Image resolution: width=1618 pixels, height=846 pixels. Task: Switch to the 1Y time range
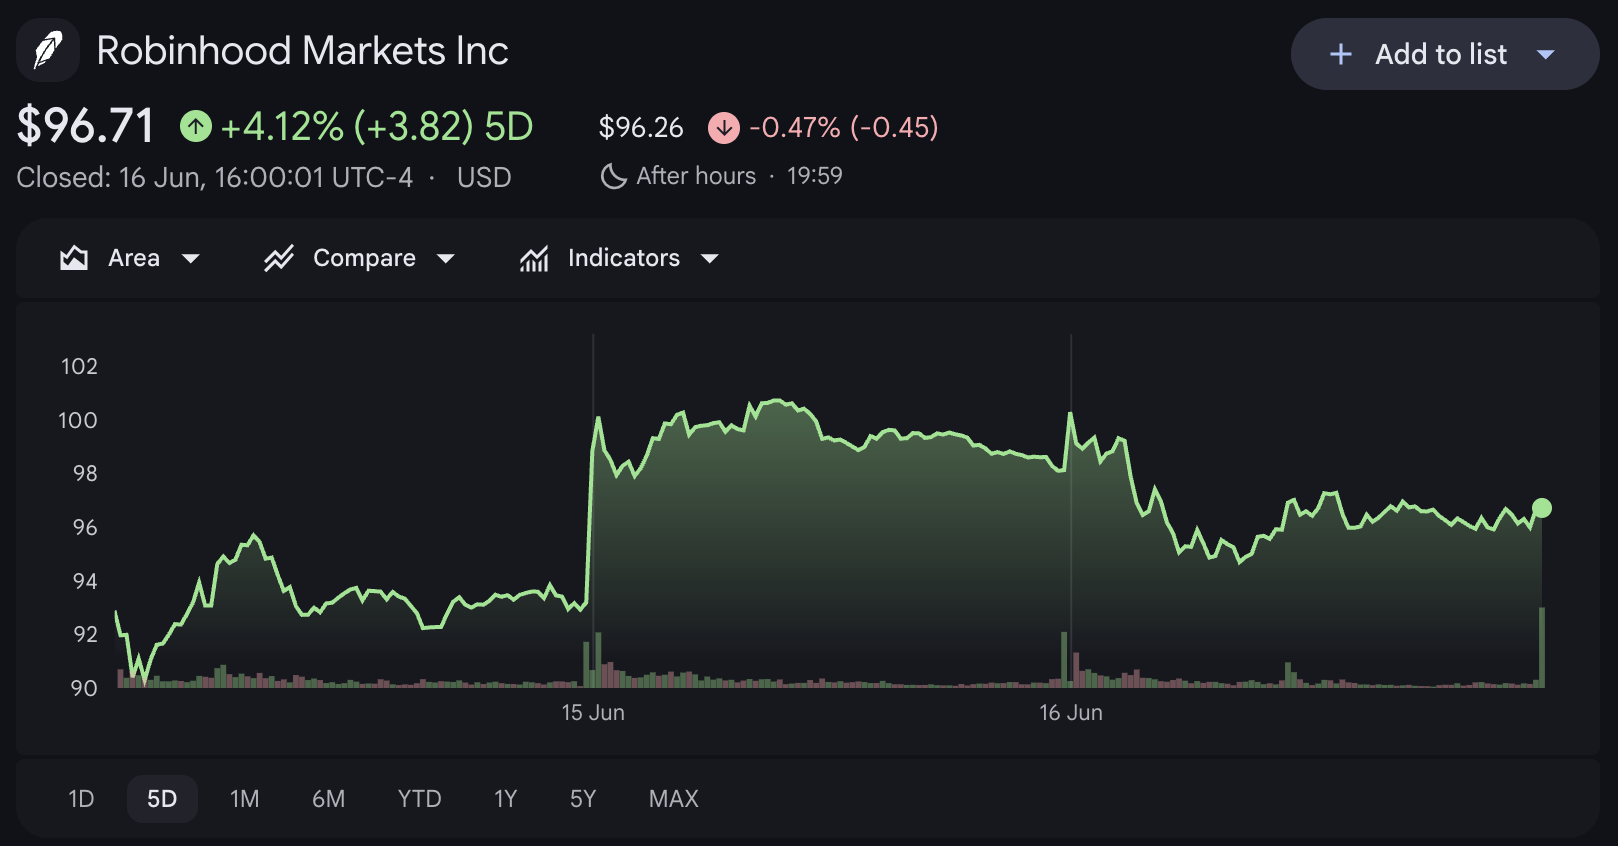tap(505, 799)
